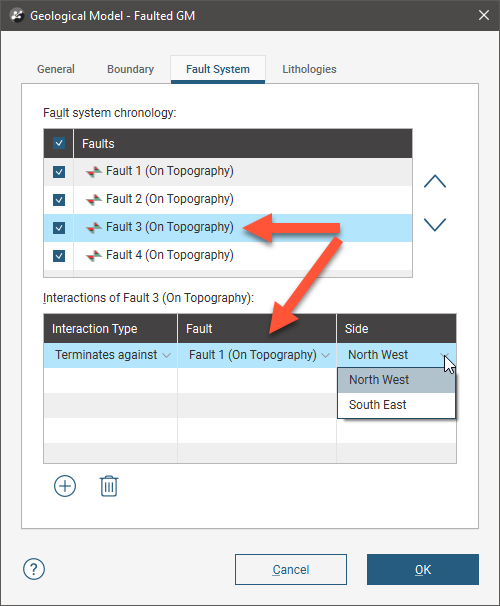Open help with question mark icon

pos(34,569)
